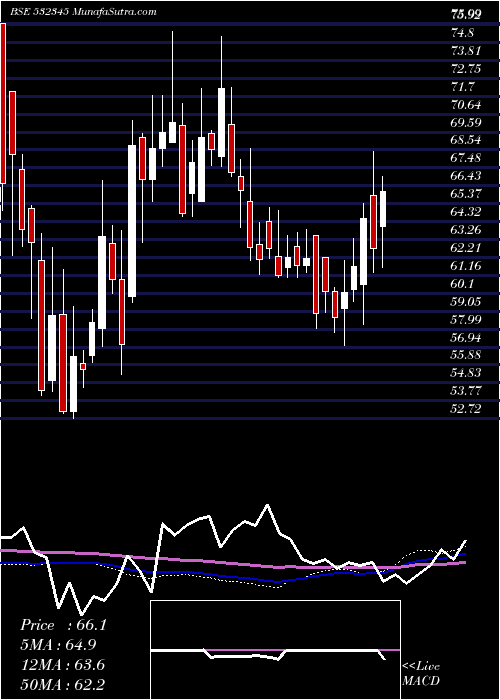This screenshot has width=500, height=700.
Task: Click the 60.1 axis label
Action: coord(463,283)
